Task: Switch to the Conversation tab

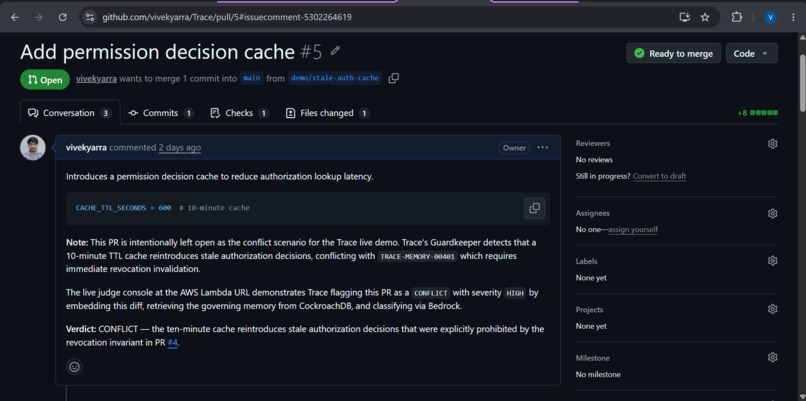Action: [x=70, y=113]
